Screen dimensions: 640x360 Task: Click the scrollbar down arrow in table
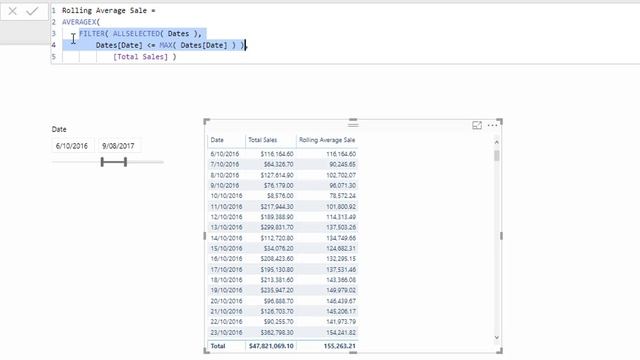497,337
